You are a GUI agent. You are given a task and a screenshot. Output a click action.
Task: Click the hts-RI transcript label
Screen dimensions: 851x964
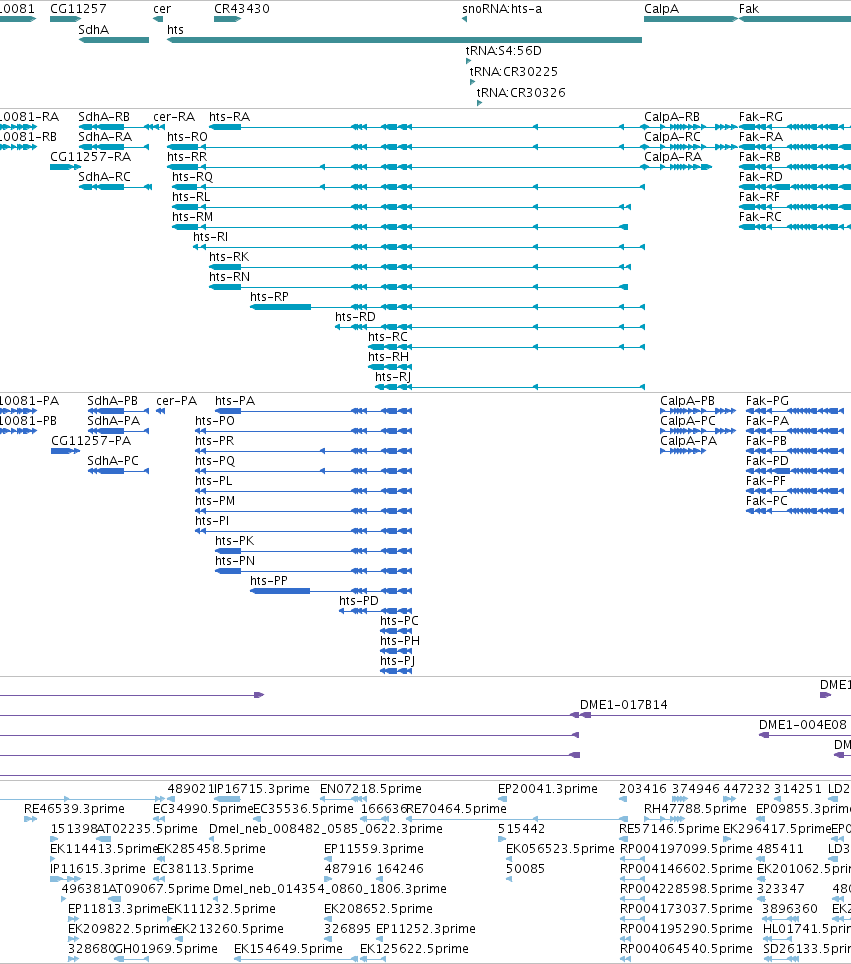[210, 237]
